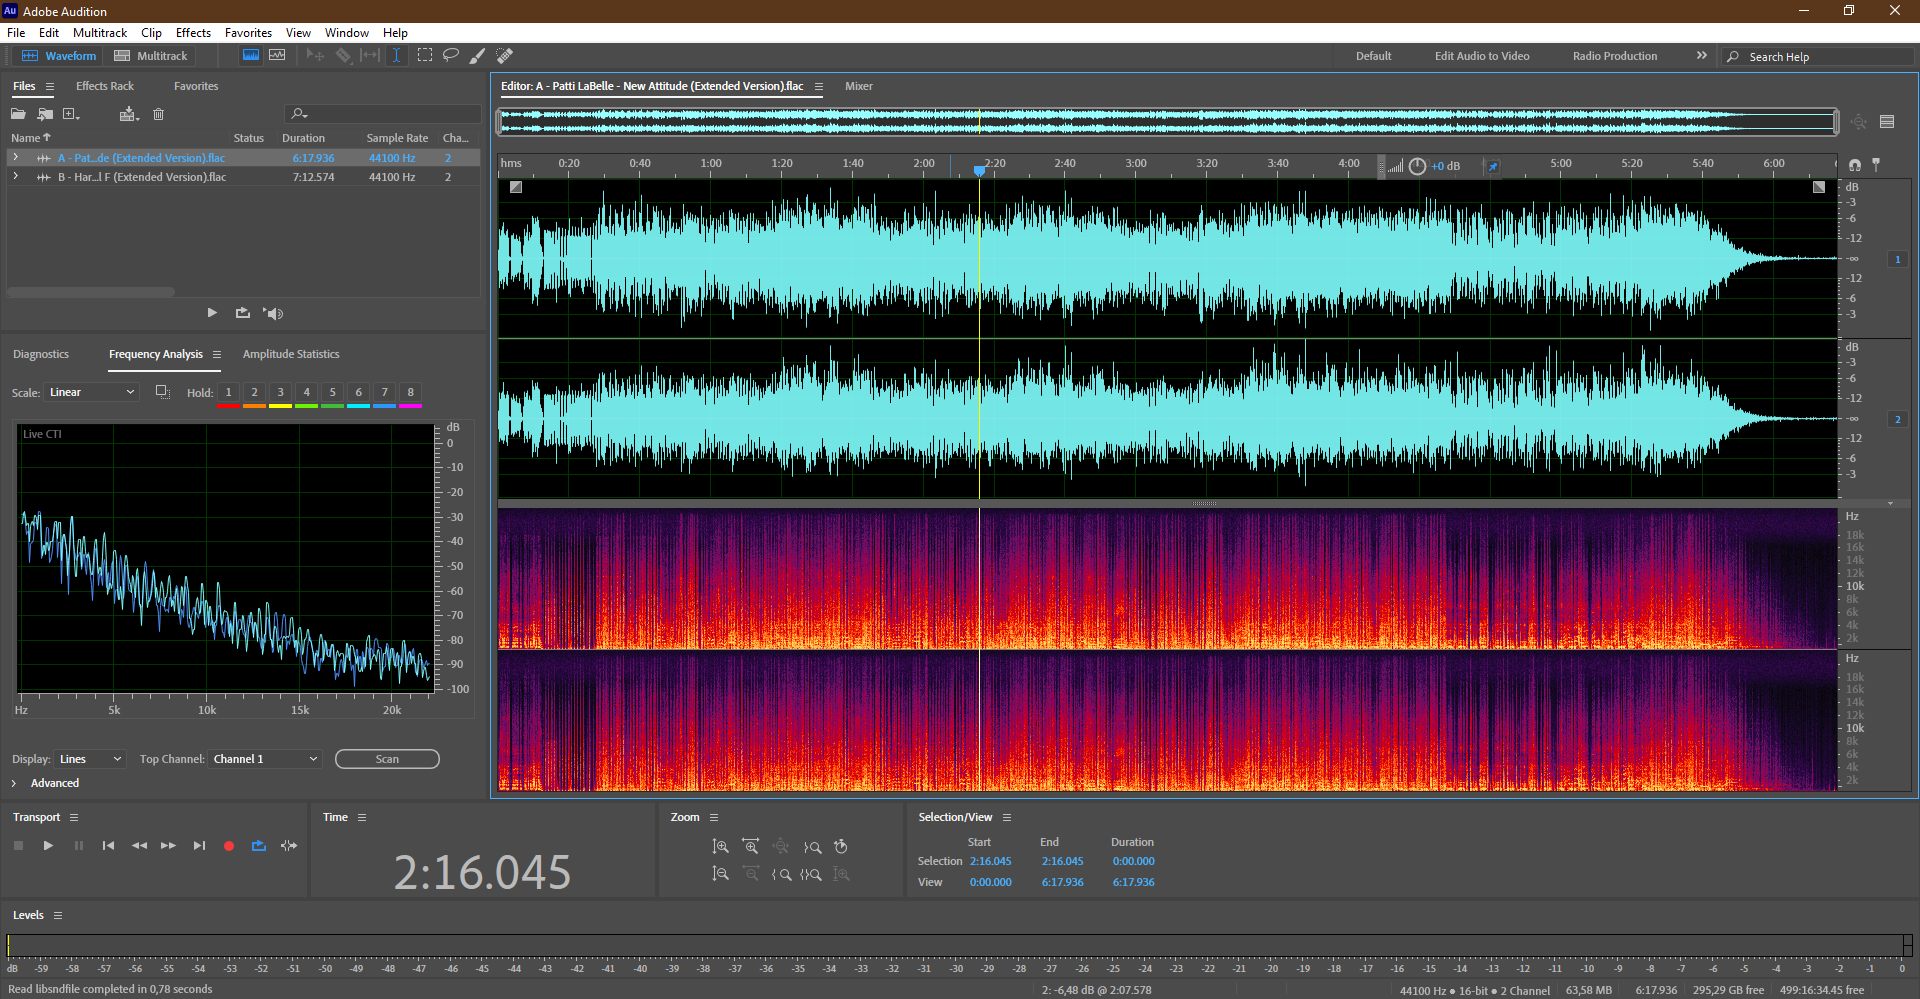This screenshot has height=999, width=1920.
Task: Click the Record button
Action: (229, 846)
